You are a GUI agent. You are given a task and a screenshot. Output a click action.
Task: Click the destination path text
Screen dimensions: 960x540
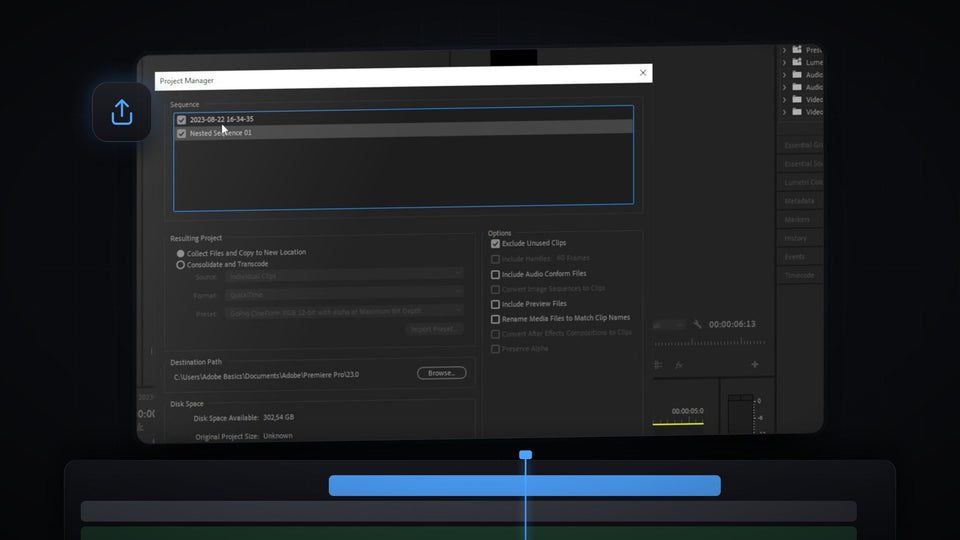(266, 375)
